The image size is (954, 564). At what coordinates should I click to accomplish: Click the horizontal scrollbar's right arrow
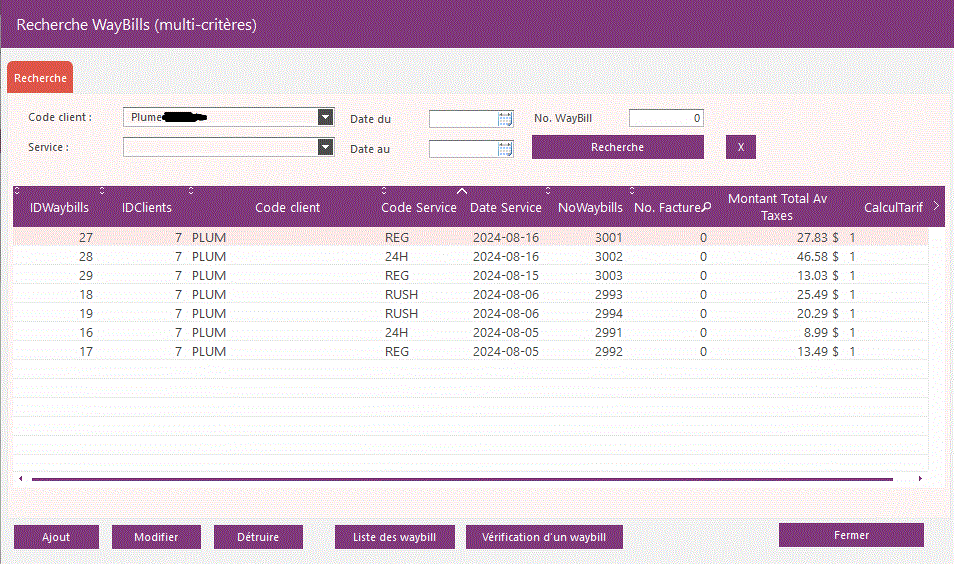point(920,479)
